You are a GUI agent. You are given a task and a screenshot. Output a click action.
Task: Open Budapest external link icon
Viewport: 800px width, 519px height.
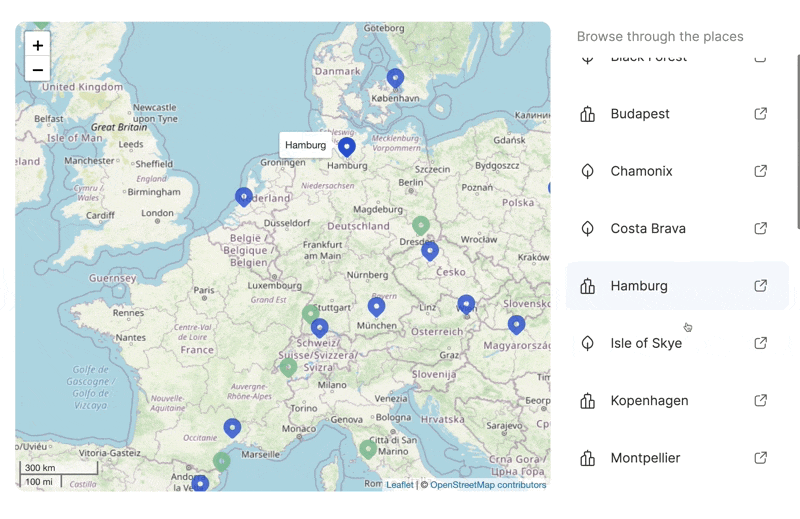coord(760,113)
